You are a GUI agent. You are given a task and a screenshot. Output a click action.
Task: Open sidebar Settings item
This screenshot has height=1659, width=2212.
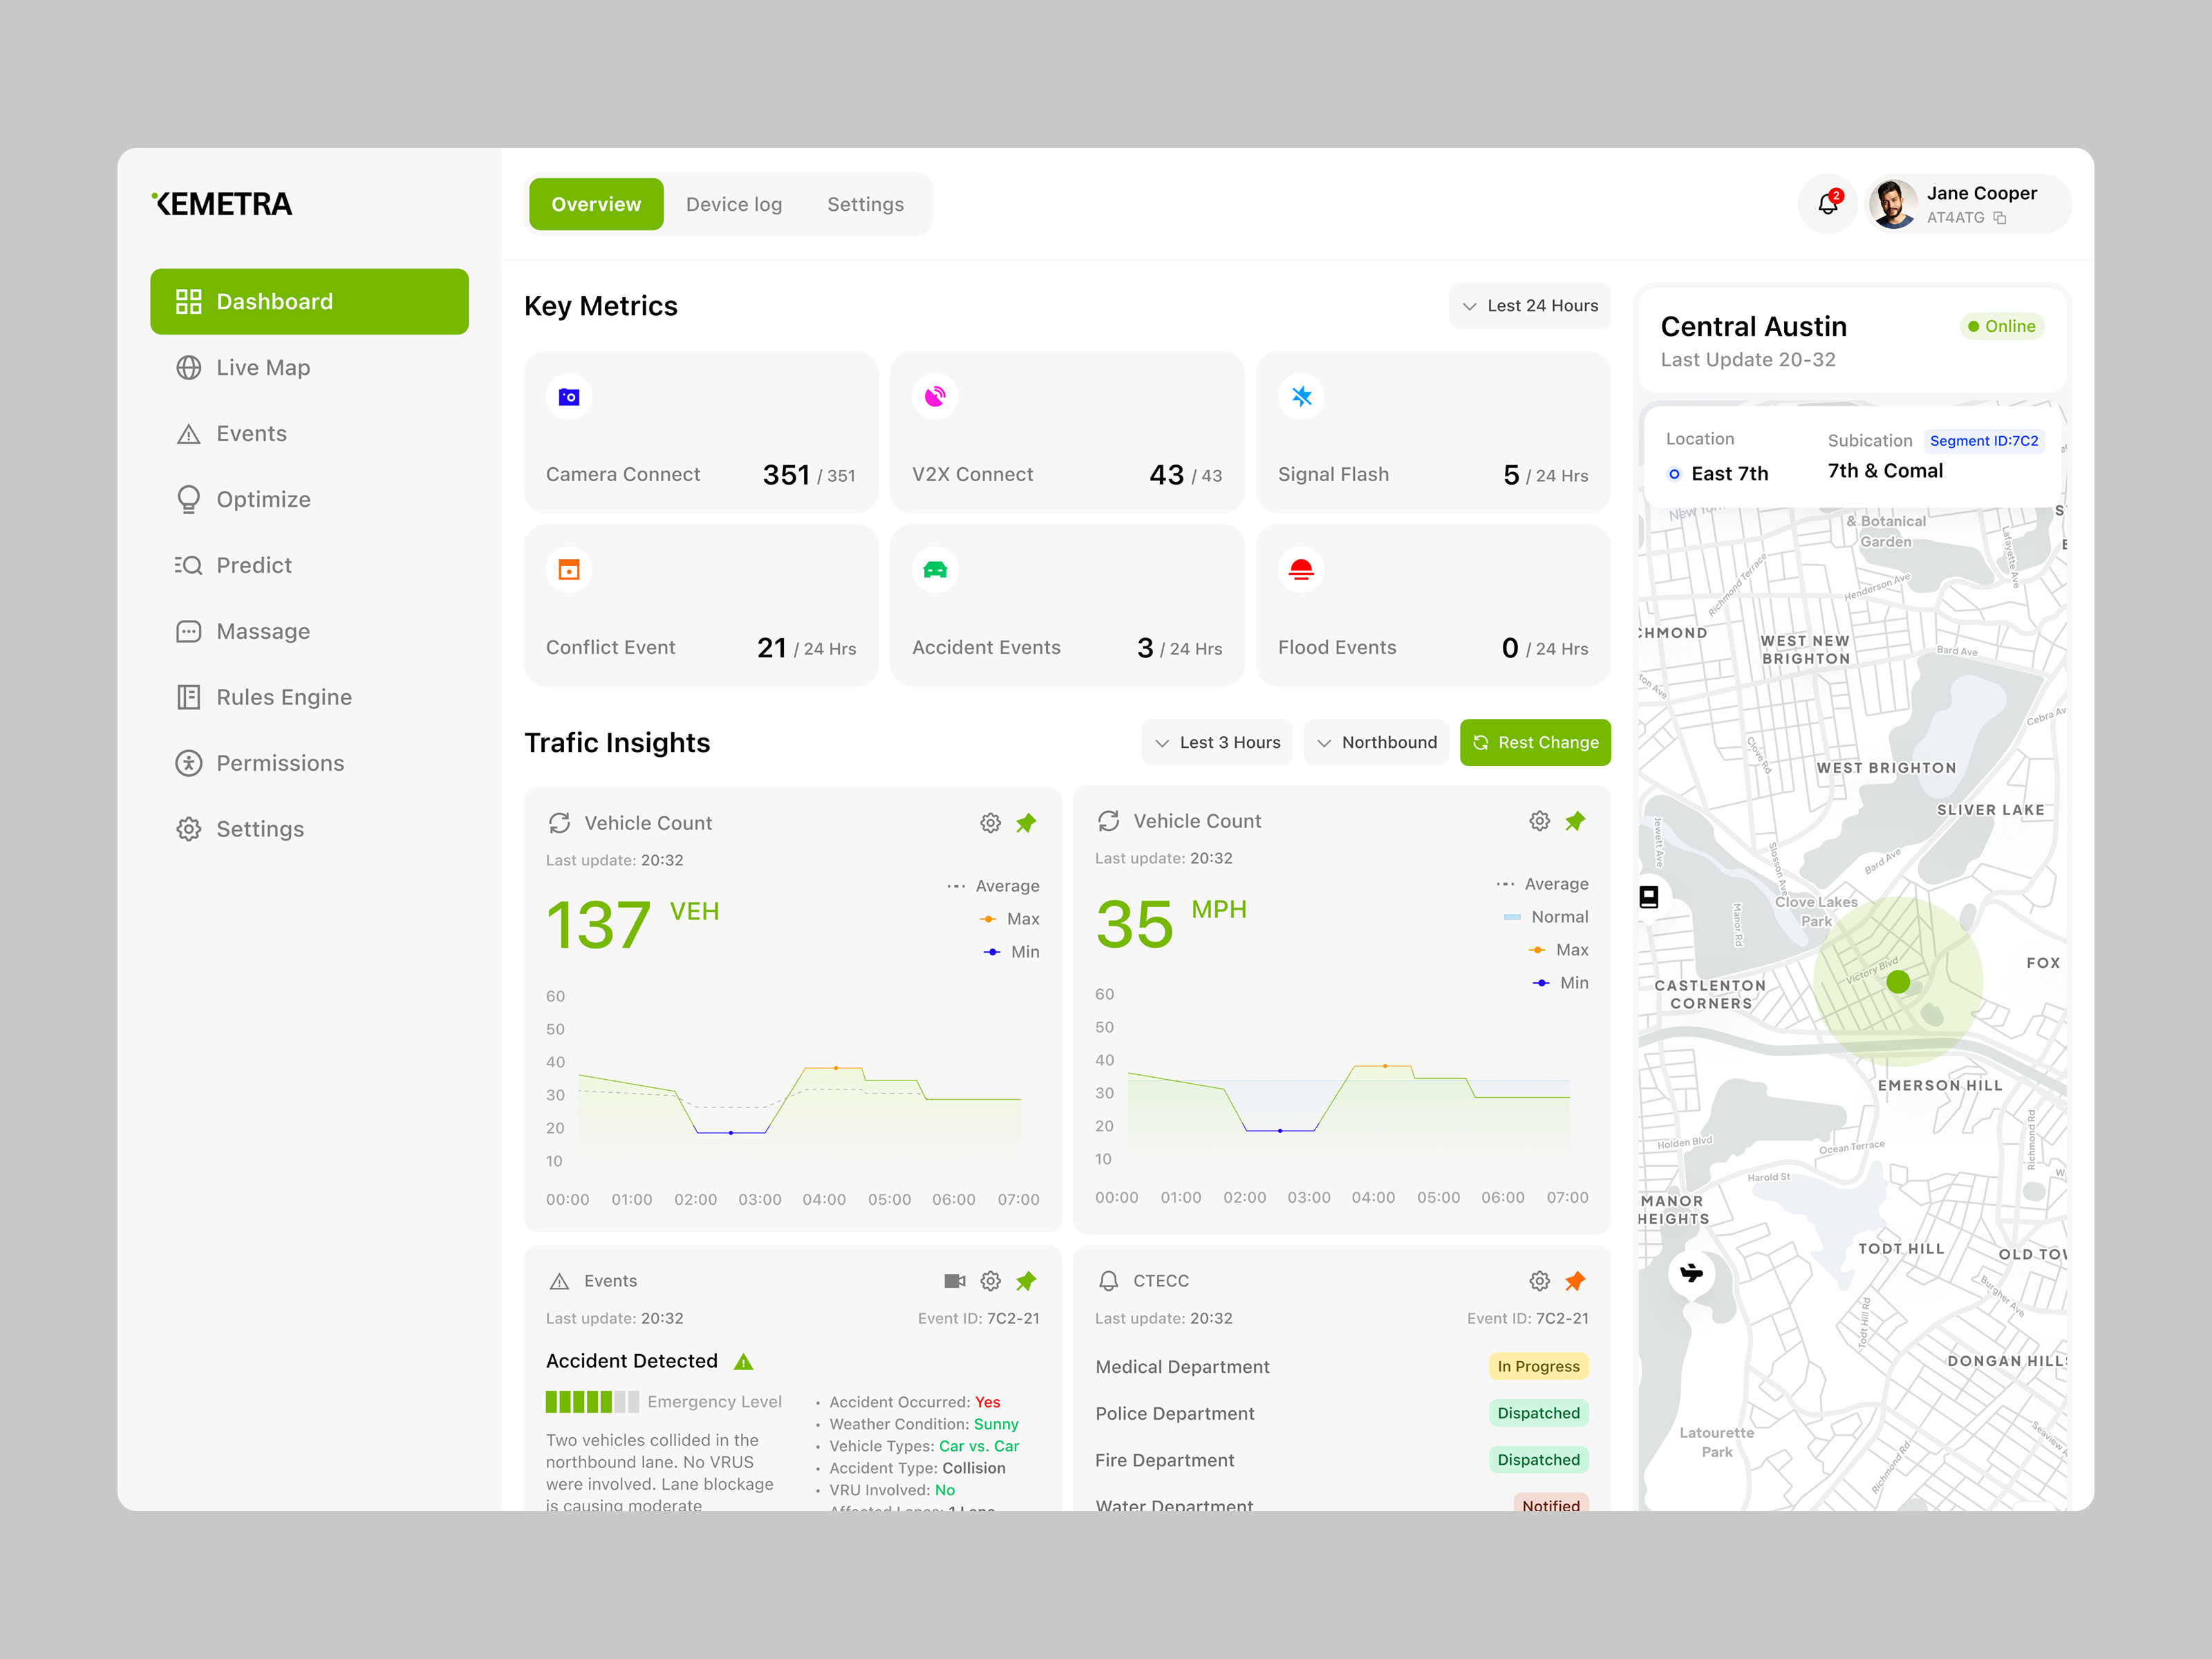(309, 829)
